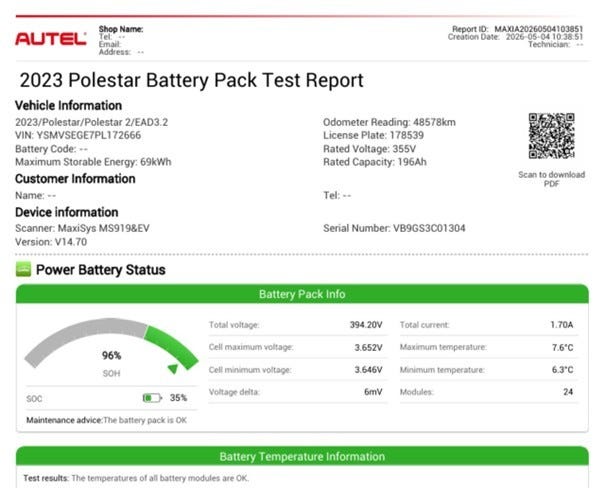Click the Creation Date 2026-05-04 10:38:51
The width and height of the screenshot is (605, 488).
tap(515, 37)
